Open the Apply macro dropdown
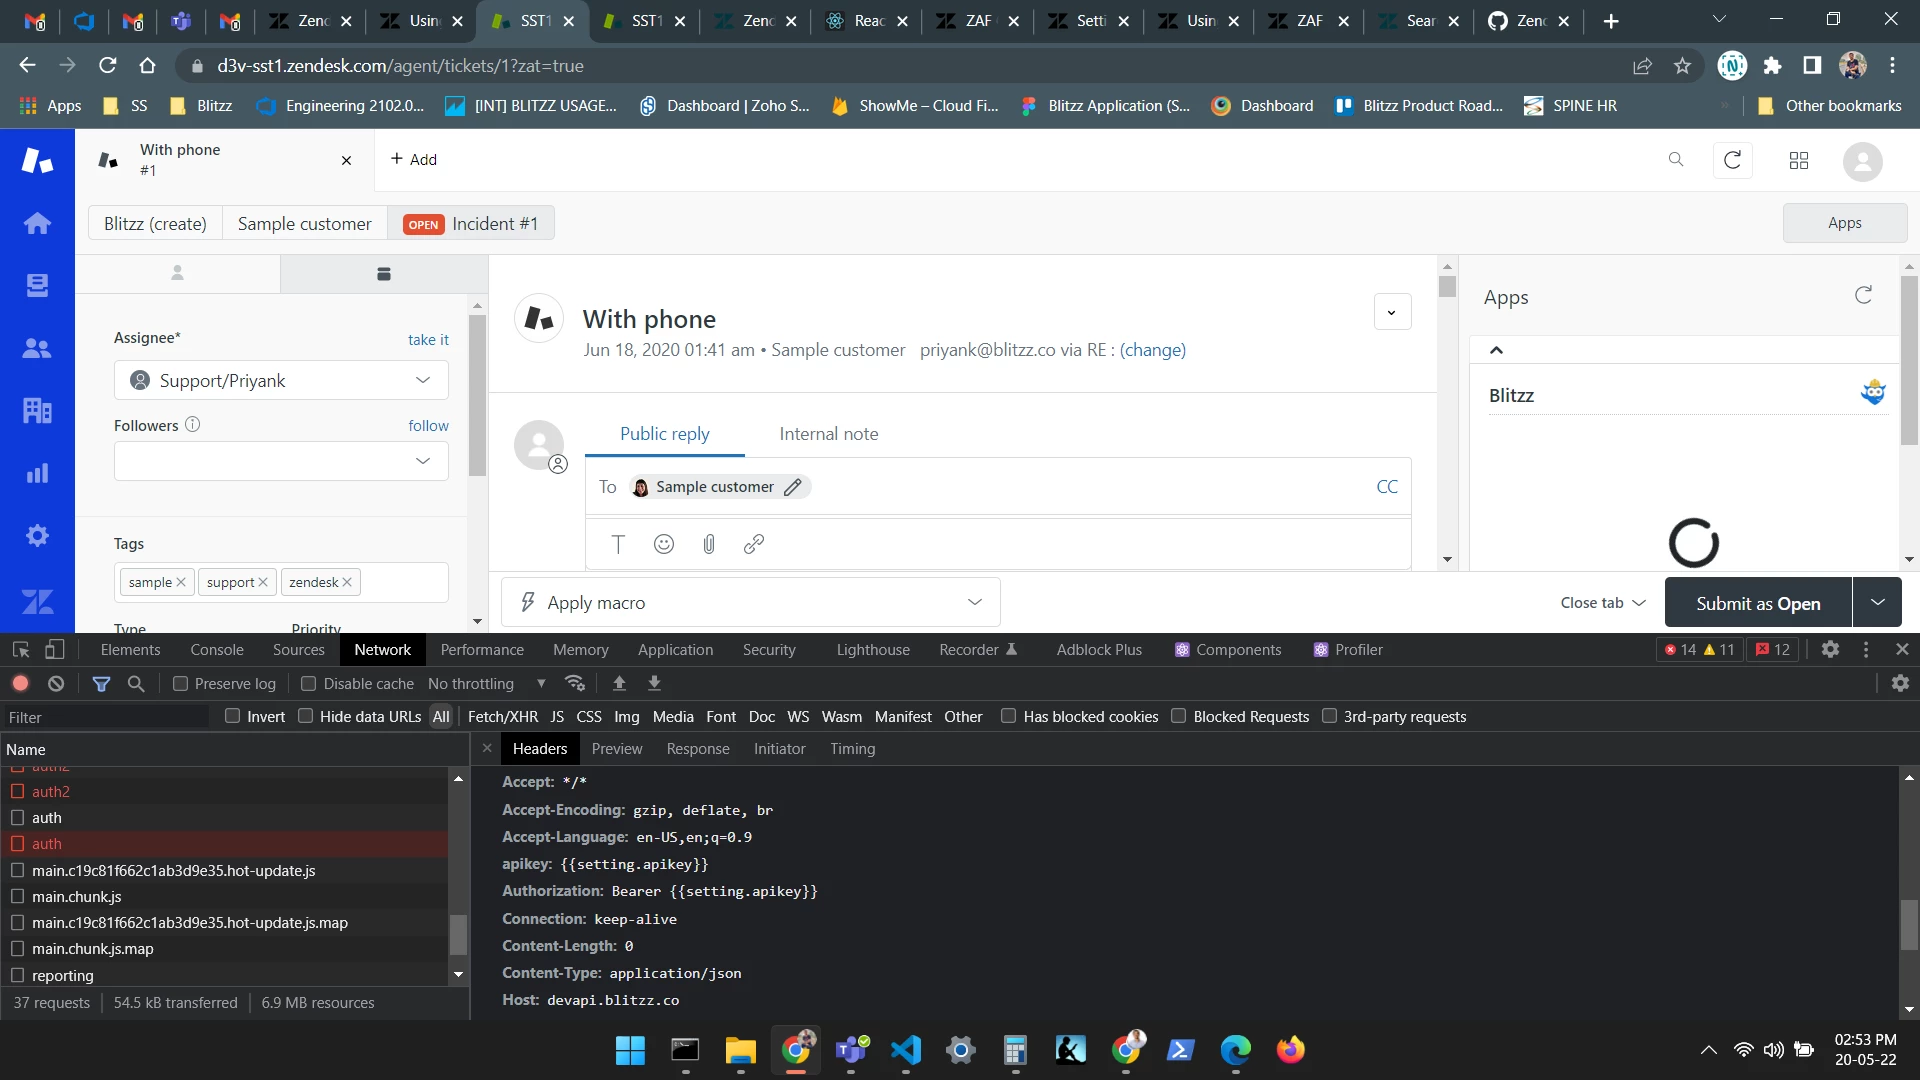The height and width of the screenshot is (1080, 1920). pos(750,602)
